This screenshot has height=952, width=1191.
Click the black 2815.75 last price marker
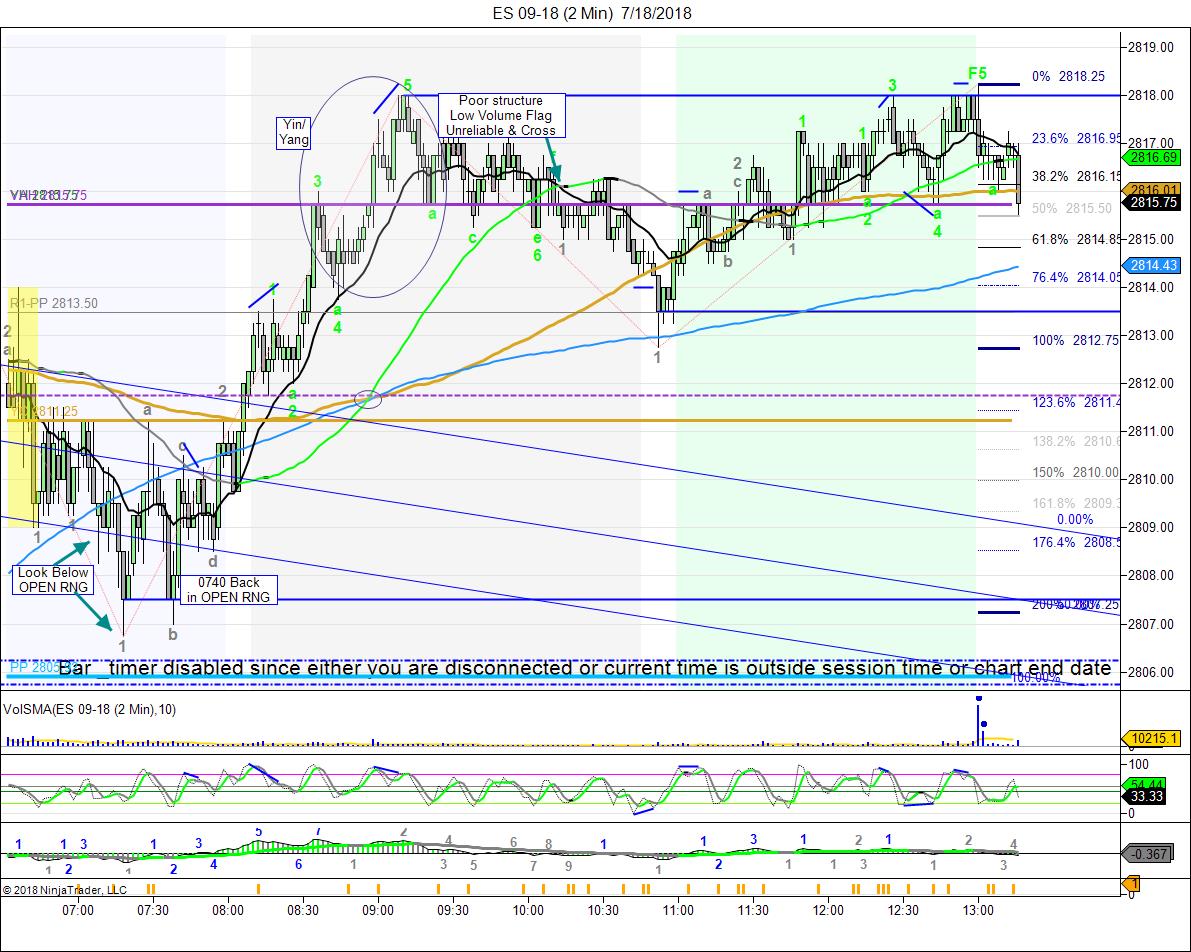coord(1152,203)
